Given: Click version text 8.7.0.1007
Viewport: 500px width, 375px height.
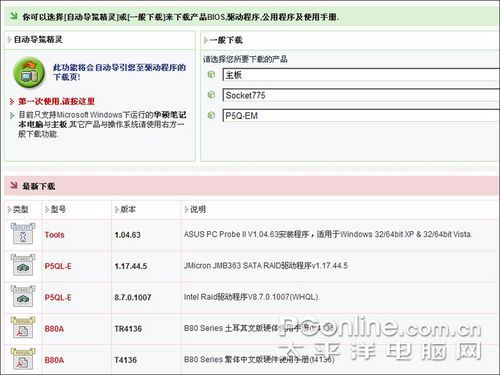Looking at the screenshot, I should point(133,297).
